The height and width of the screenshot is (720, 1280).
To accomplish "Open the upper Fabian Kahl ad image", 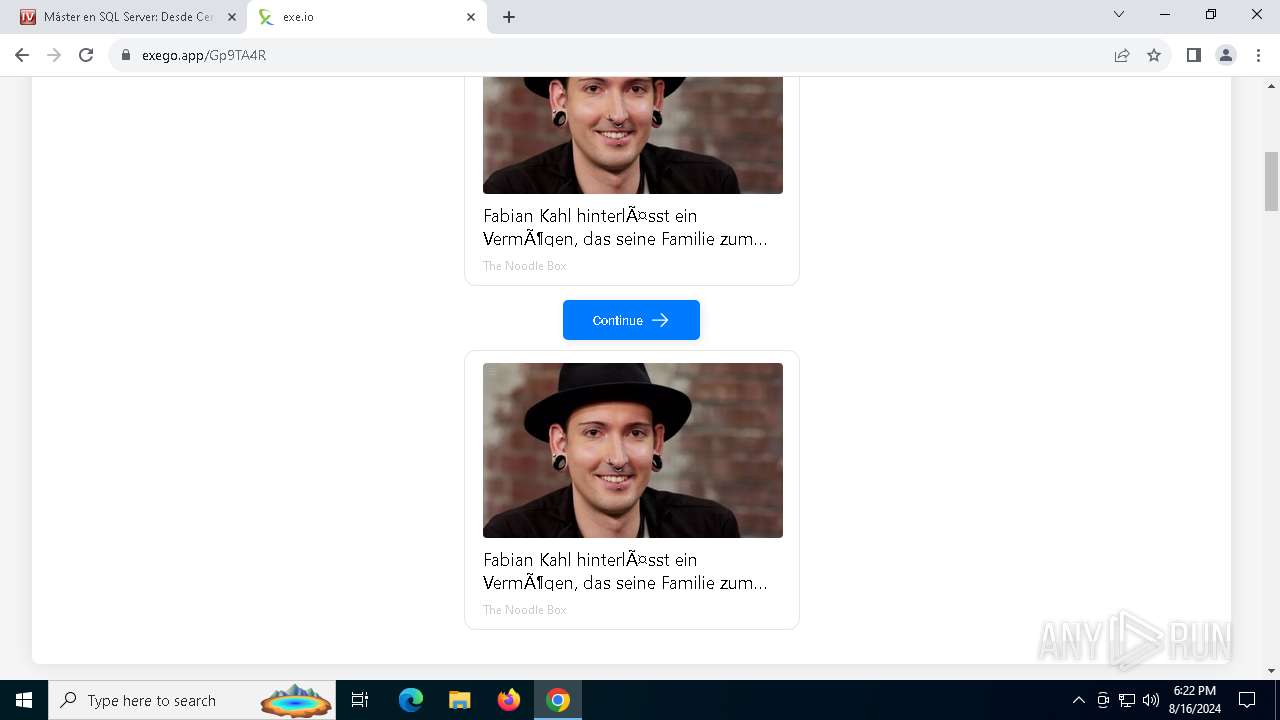I will click(633, 135).
